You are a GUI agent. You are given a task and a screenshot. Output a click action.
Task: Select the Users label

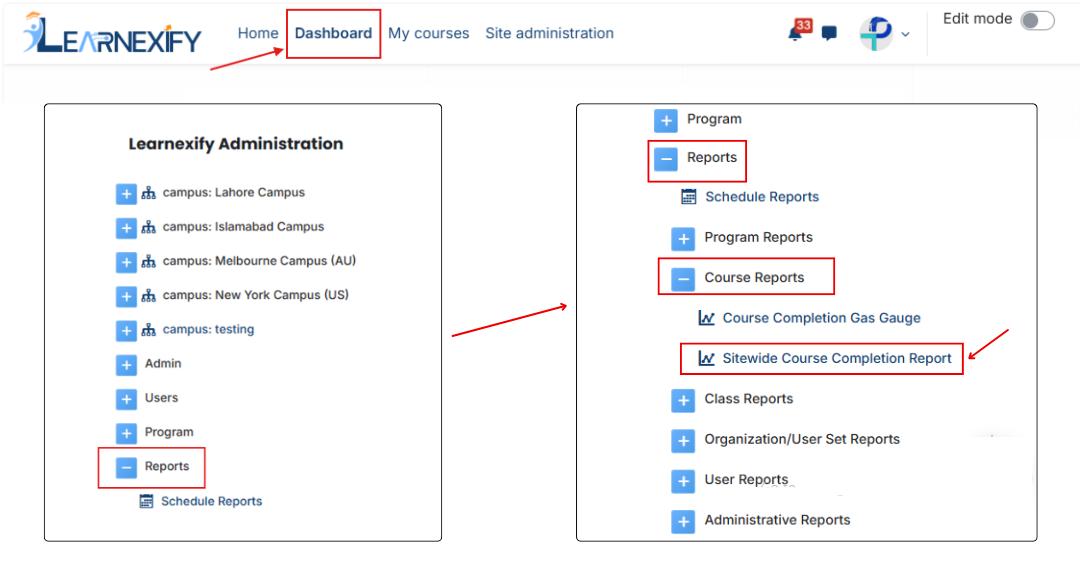tap(161, 398)
